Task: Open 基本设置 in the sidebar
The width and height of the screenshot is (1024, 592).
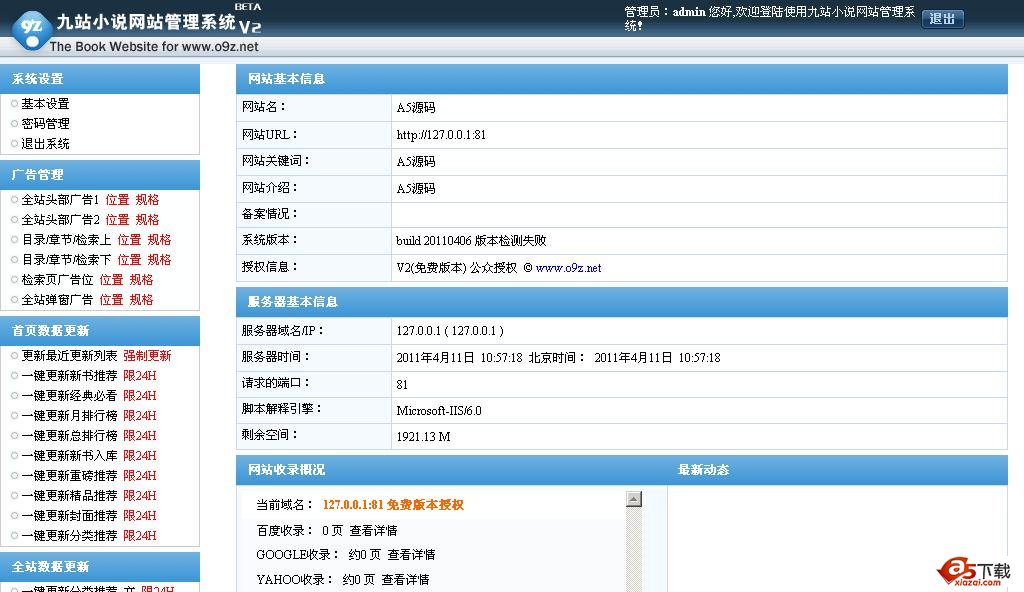Action: (45, 104)
